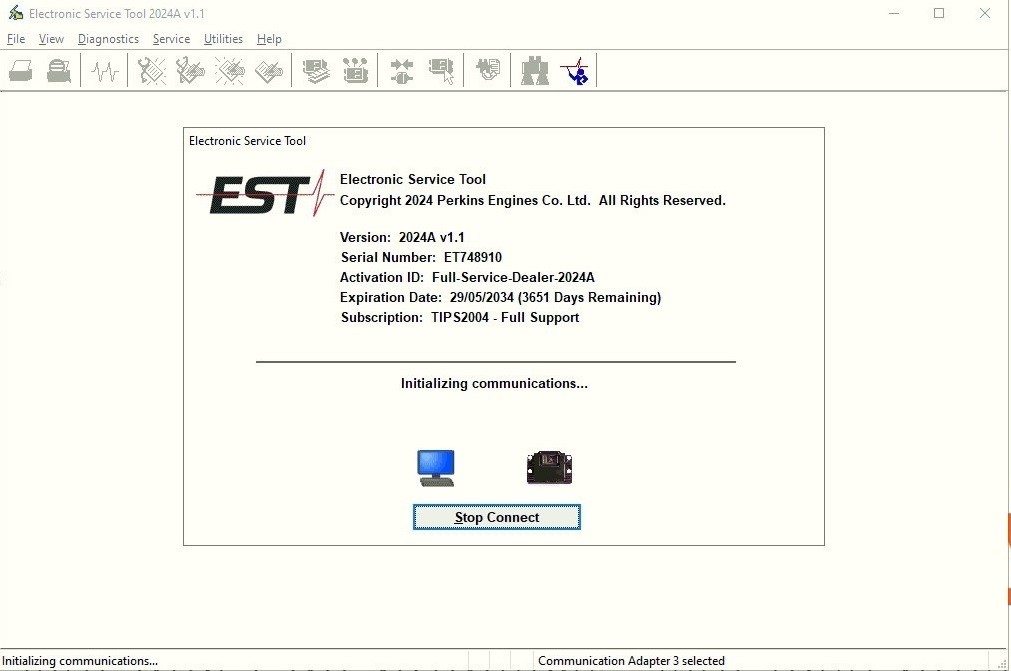Click the Expiration Date 29/05/2034 line
The height and width of the screenshot is (671, 1011).
[500, 297]
